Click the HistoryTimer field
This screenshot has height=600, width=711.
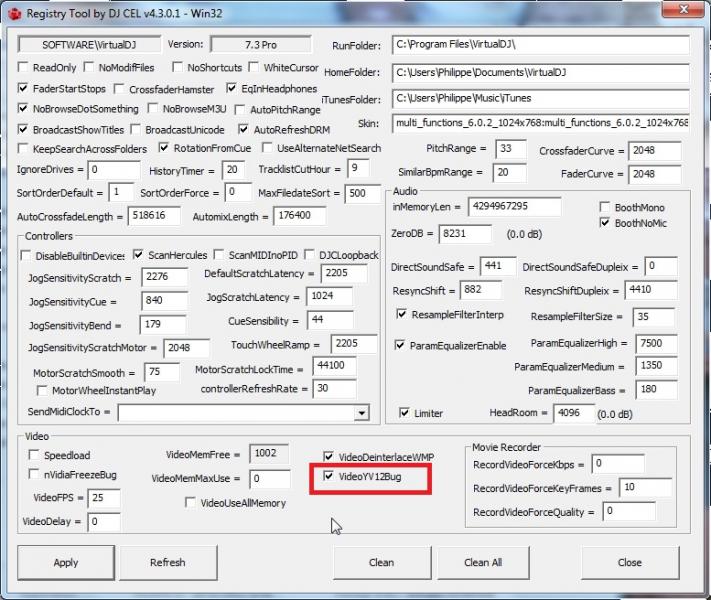tap(233, 170)
